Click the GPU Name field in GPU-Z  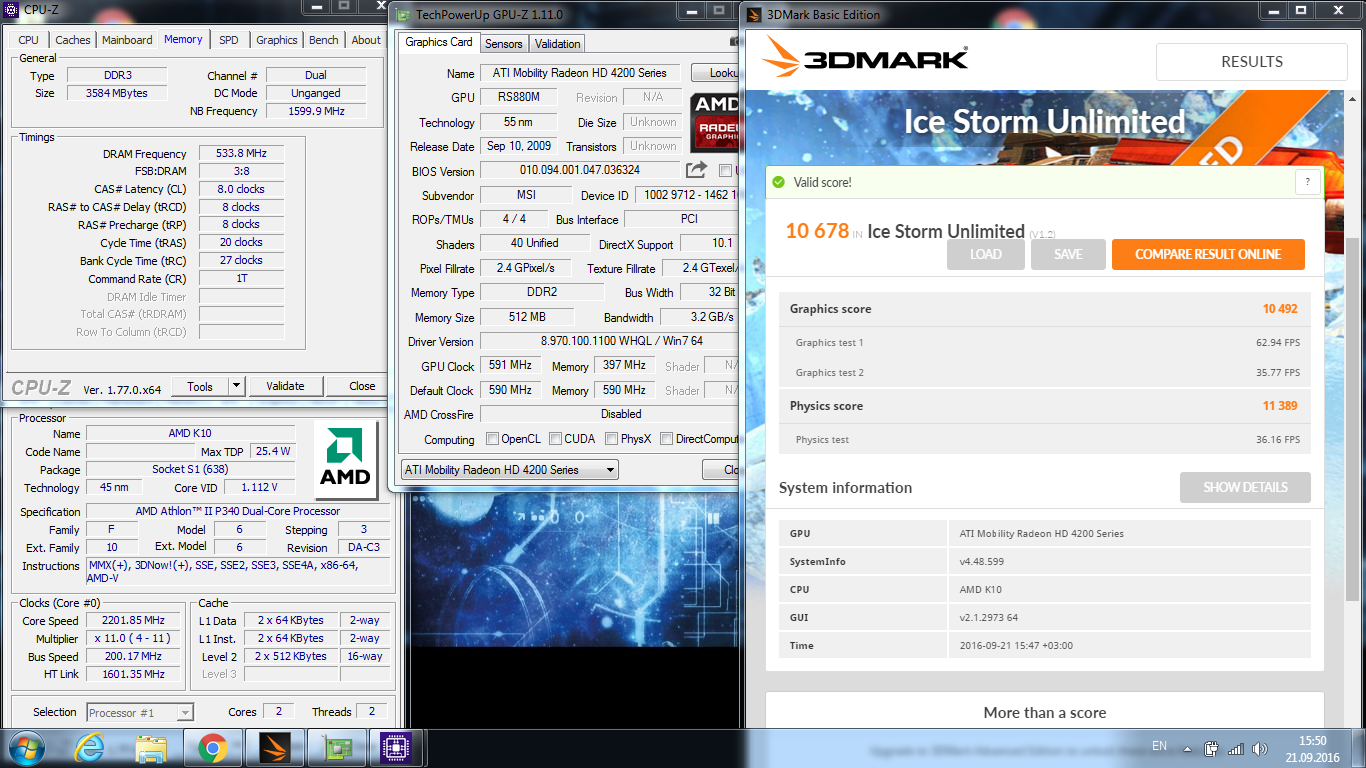(580, 73)
